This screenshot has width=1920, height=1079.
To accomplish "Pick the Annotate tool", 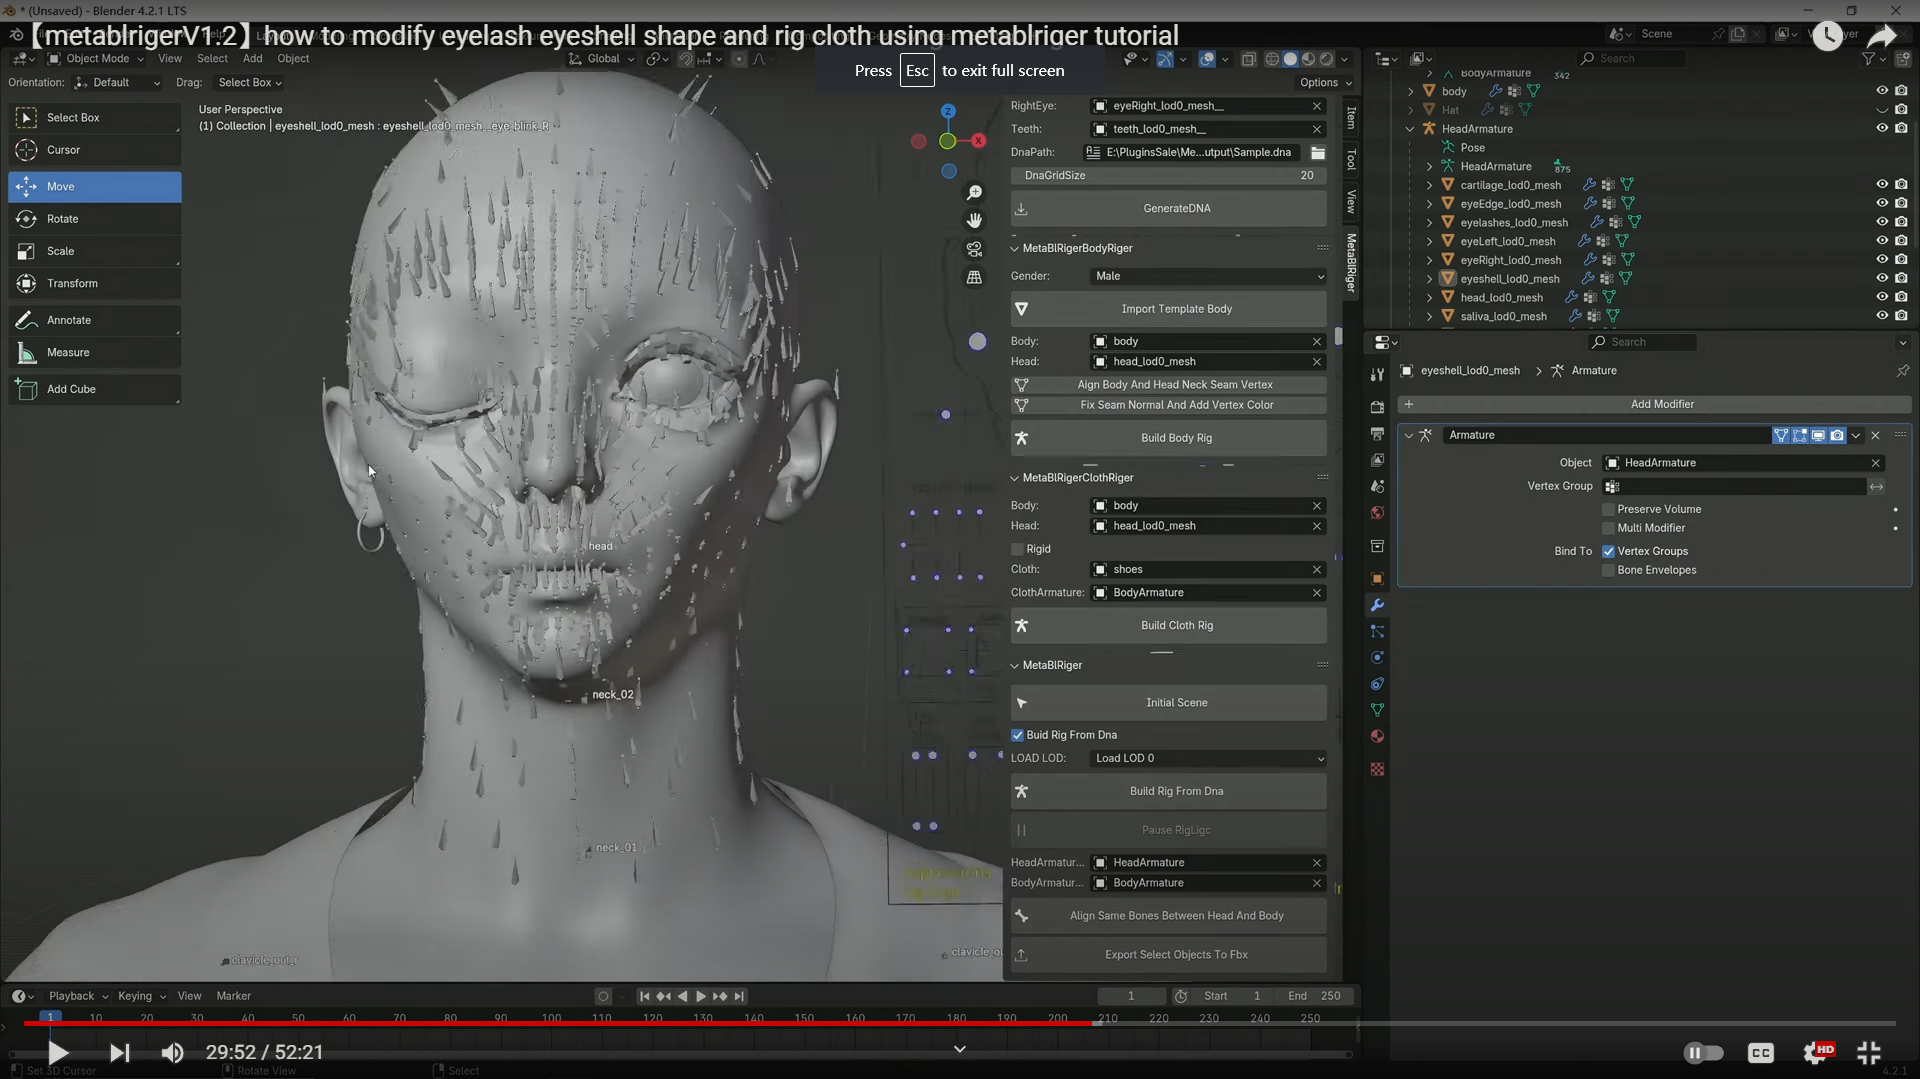I will [95, 320].
